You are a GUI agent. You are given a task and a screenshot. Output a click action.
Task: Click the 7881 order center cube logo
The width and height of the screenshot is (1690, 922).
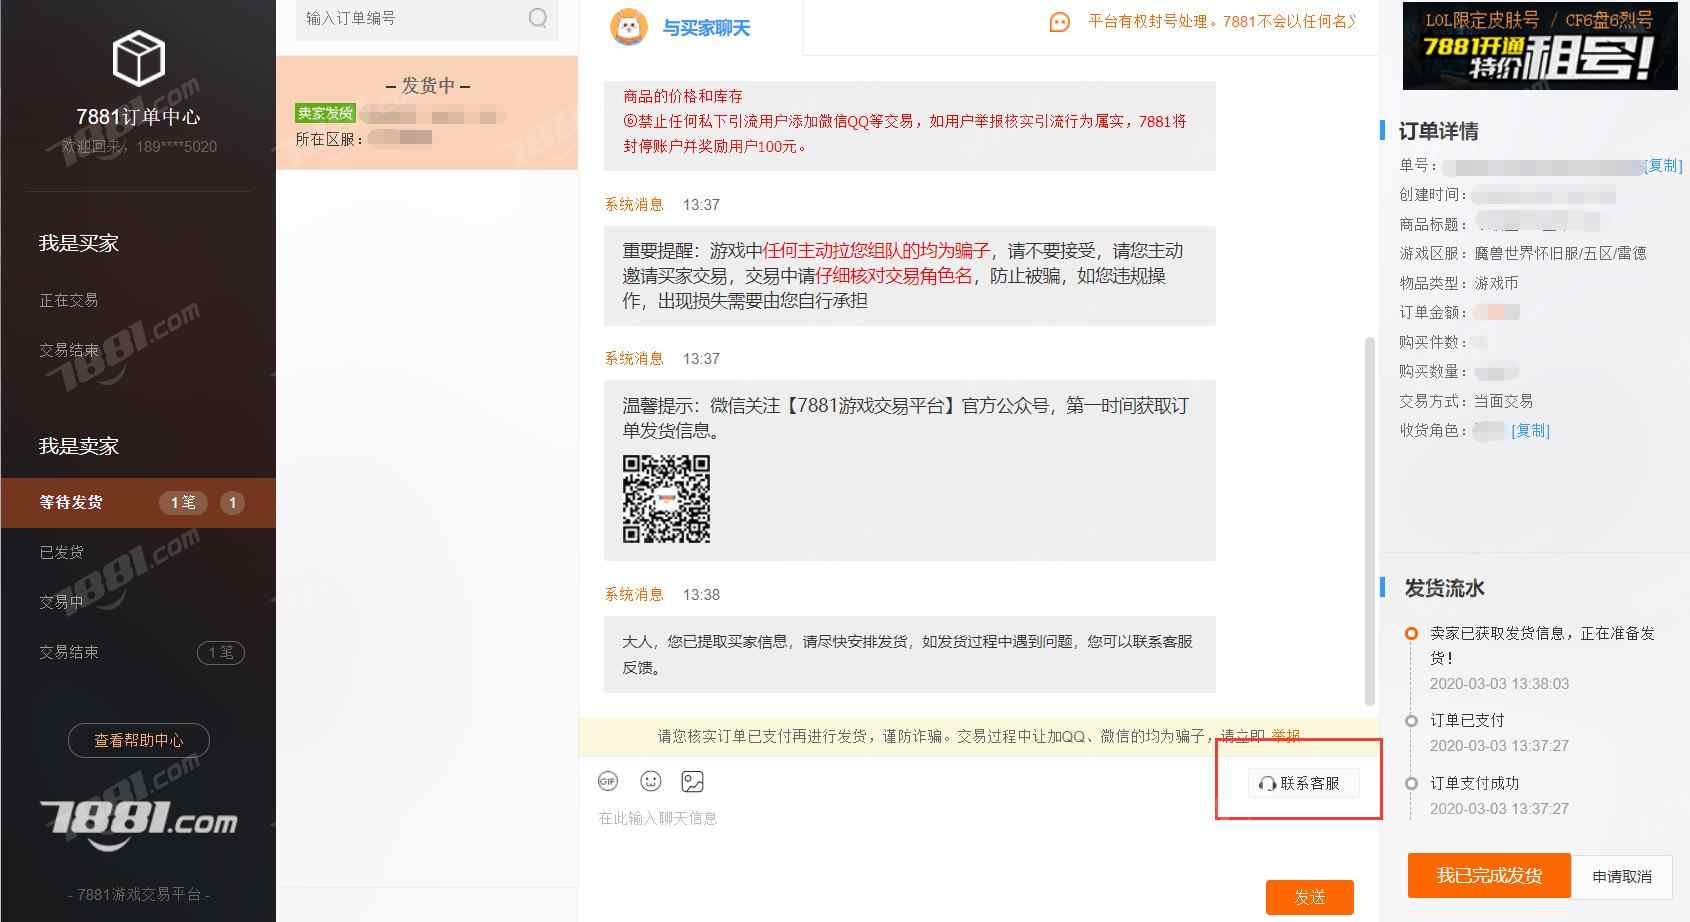(x=138, y=59)
